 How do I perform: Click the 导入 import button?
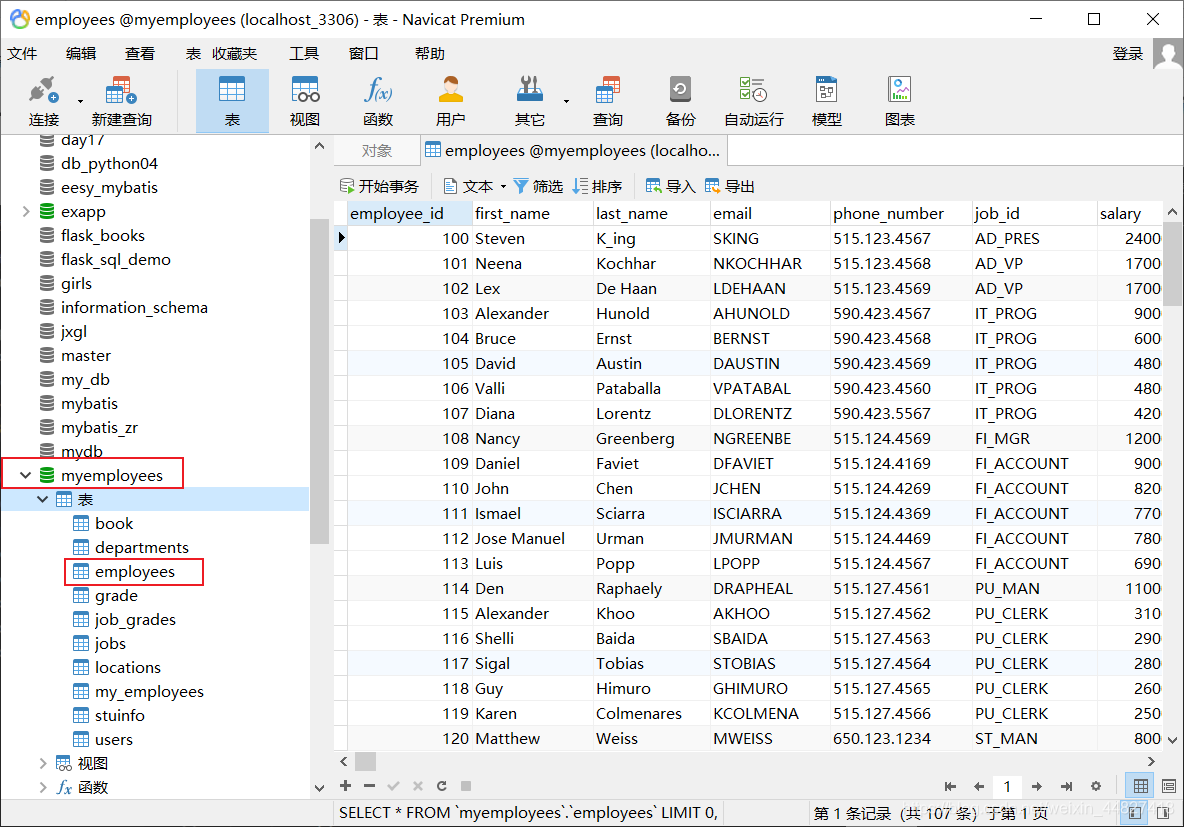671,186
